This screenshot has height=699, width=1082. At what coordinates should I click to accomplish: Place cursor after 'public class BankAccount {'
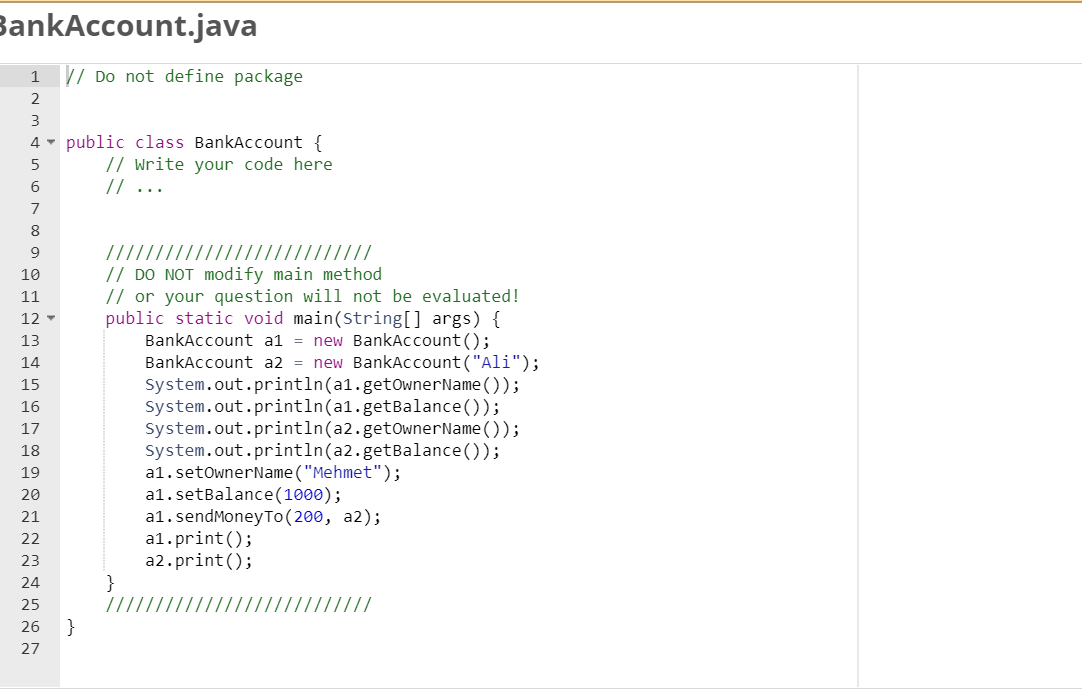pos(325,142)
